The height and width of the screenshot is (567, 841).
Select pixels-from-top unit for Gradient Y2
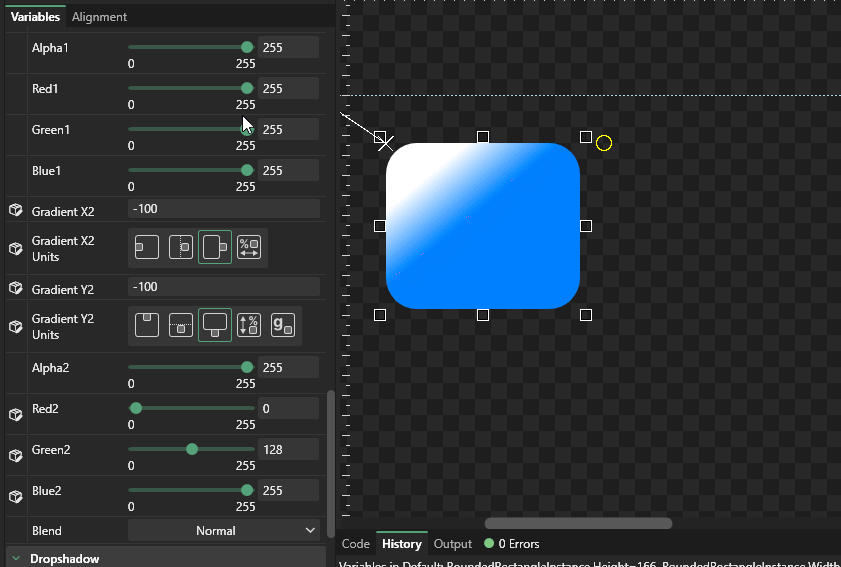point(147,325)
